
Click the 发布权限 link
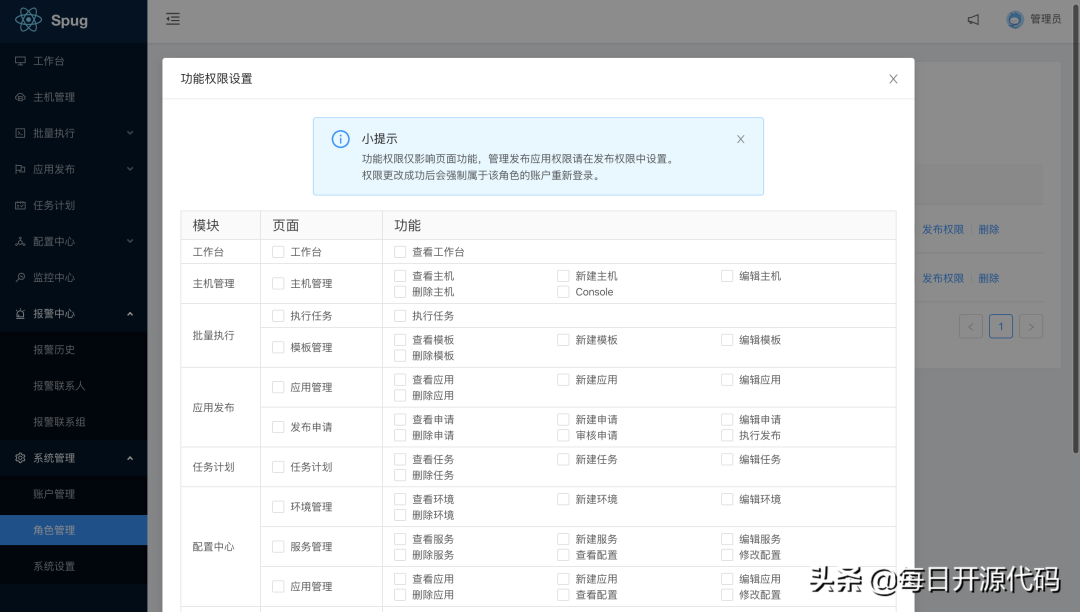point(942,229)
